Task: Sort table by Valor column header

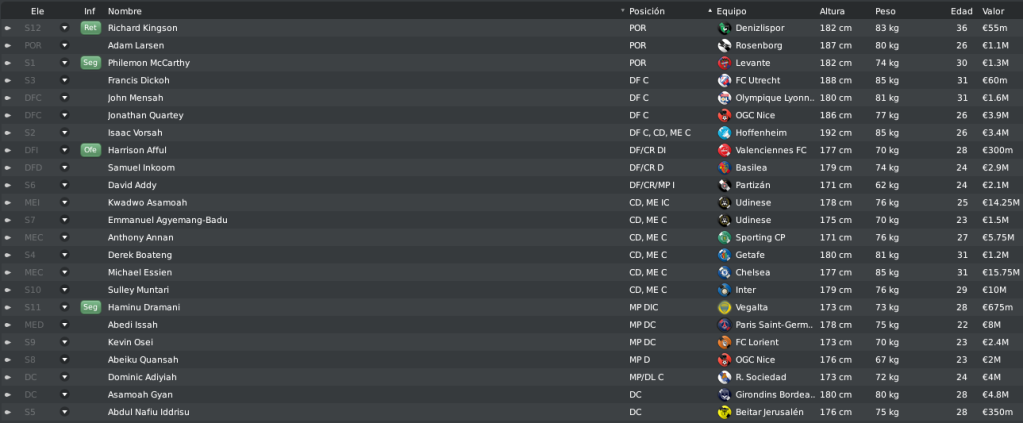Action: [993, 11]
